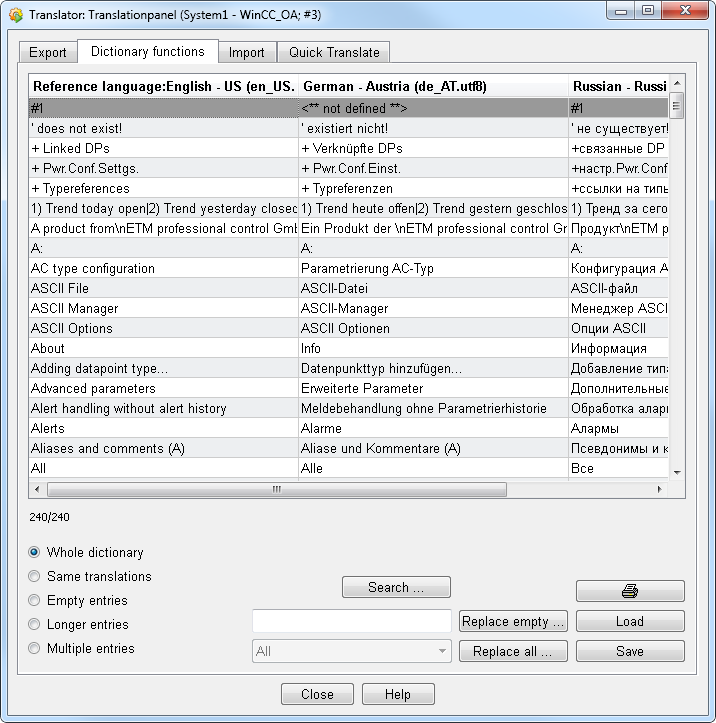Click the 'Info' German cell

(433, 348)
